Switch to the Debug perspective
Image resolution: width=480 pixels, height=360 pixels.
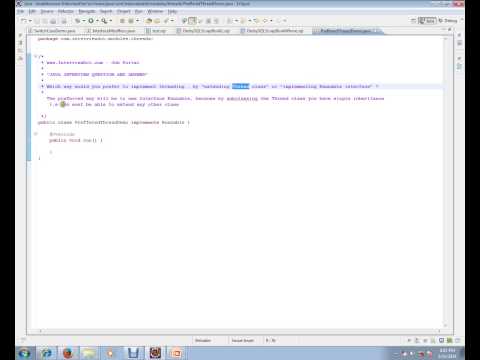[448, 21]
